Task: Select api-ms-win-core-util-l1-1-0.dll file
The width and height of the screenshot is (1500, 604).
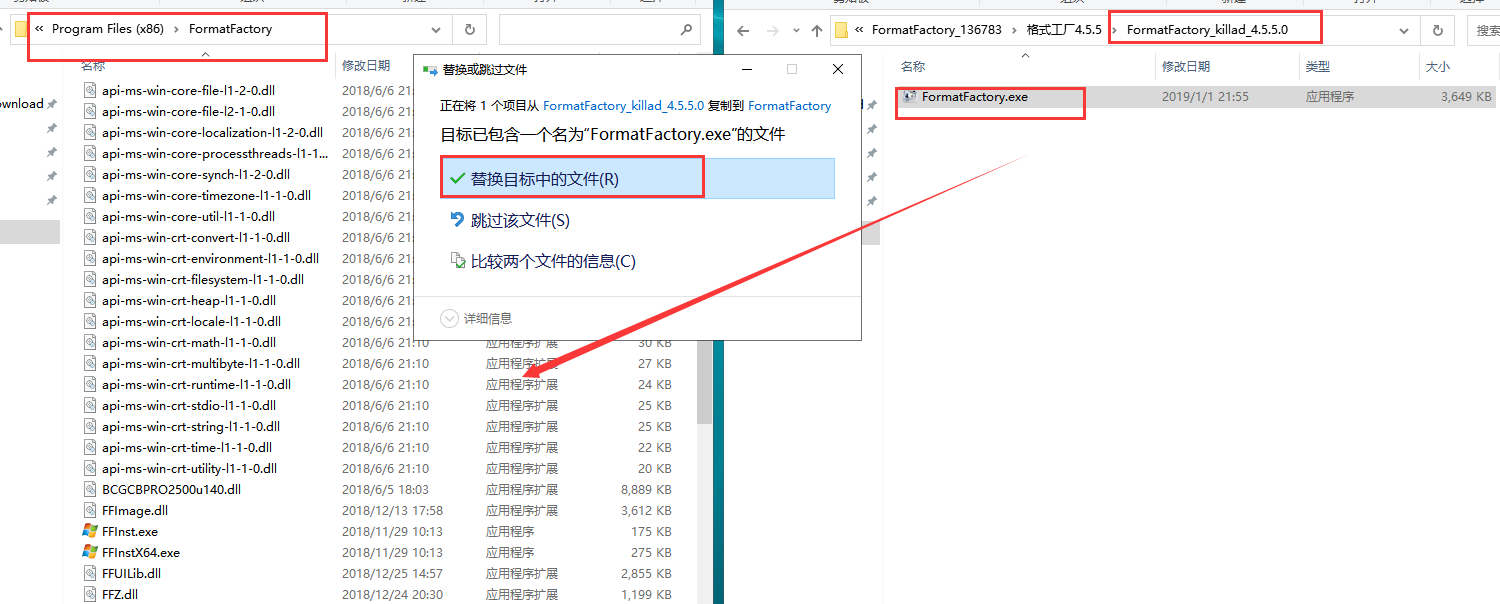Action: click(188, 216)
